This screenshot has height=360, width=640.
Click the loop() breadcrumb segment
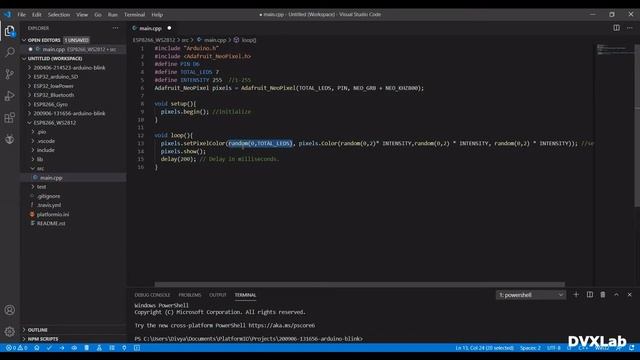pos(245,40)
